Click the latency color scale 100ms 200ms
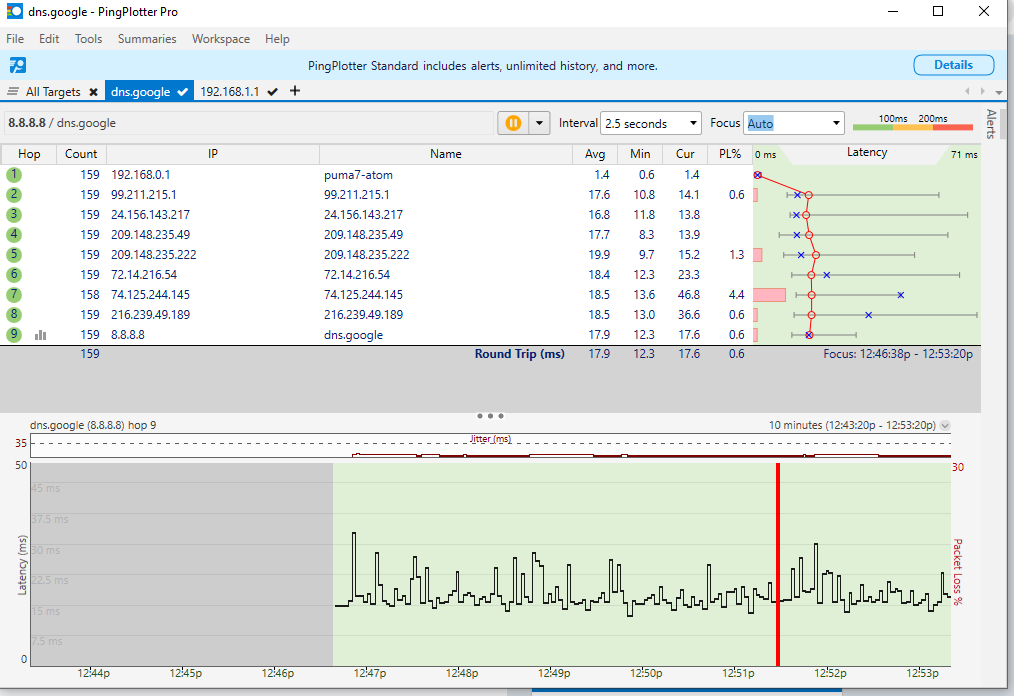 [x=912, y=123]
